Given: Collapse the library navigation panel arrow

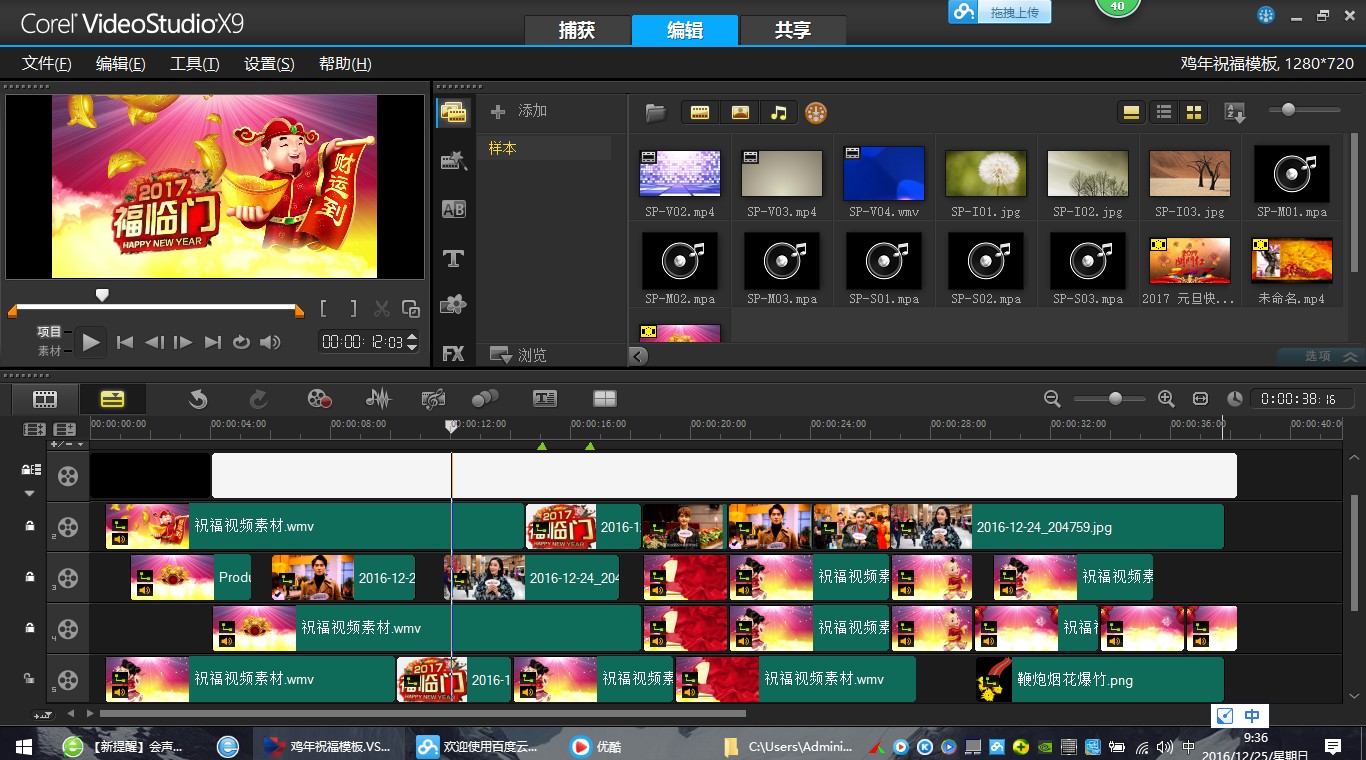Looking at the screenshot, I should pyautogui.click(x=638, y=355).
